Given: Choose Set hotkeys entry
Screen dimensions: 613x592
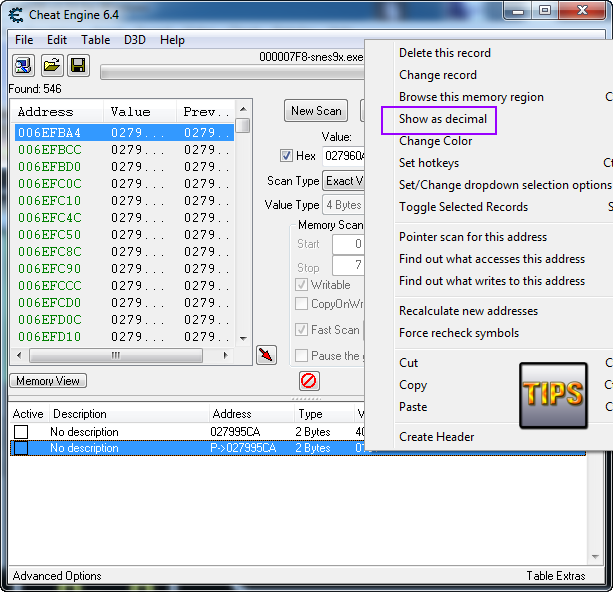Looking at the screenshot, I should coord(429,163).
